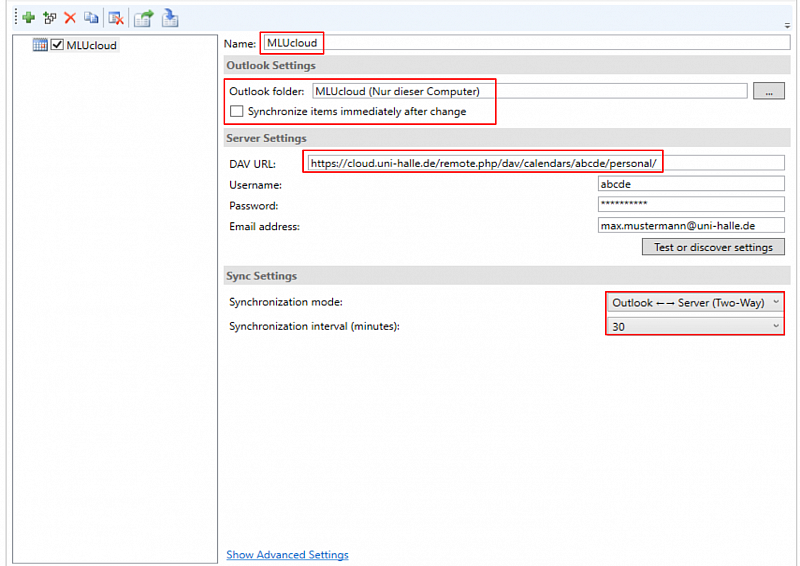Copy the selected profile using the toolbar icon
The height and width of the screenshot is (566, 800).
coord(91,18)
